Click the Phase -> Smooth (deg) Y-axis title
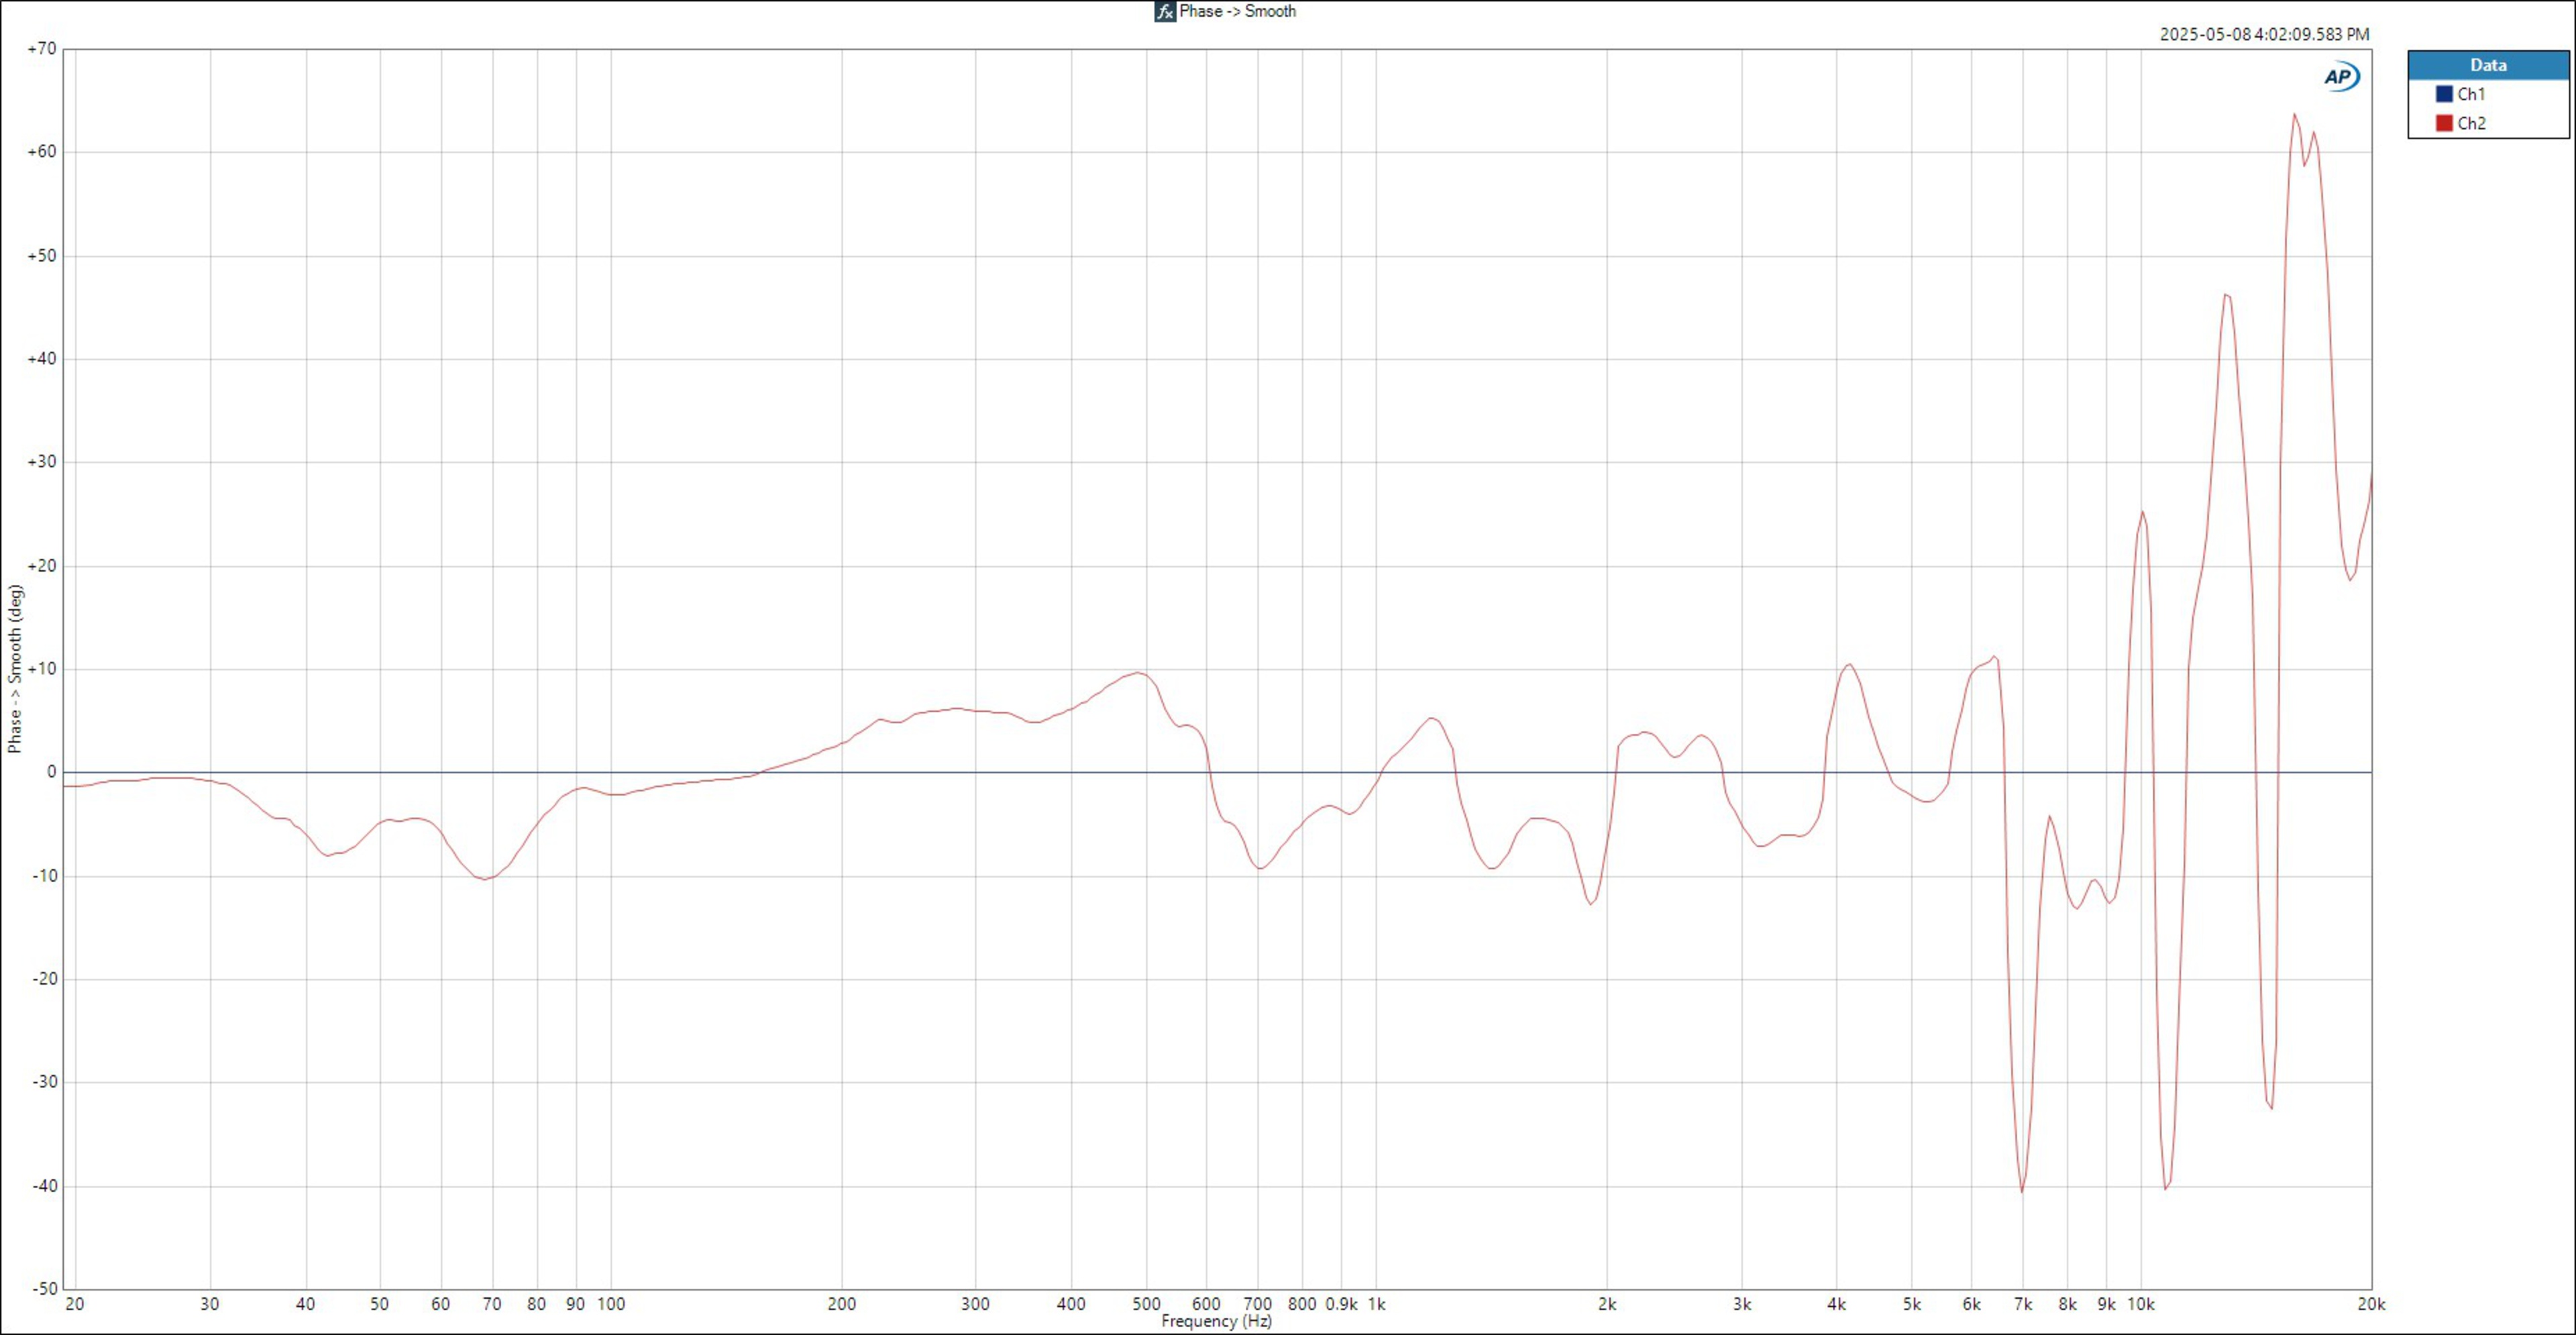The width and height of the screenshot is (2576, 1335). click(14, 668)
